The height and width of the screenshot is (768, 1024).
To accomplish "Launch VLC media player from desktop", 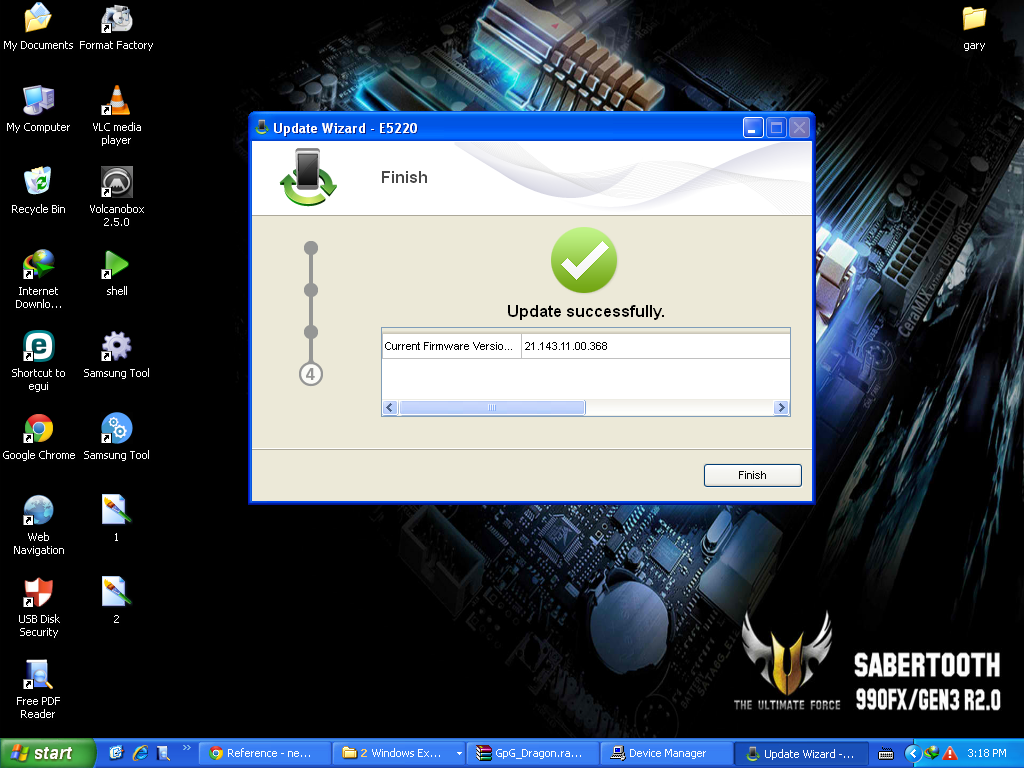I will pos(117,100).
